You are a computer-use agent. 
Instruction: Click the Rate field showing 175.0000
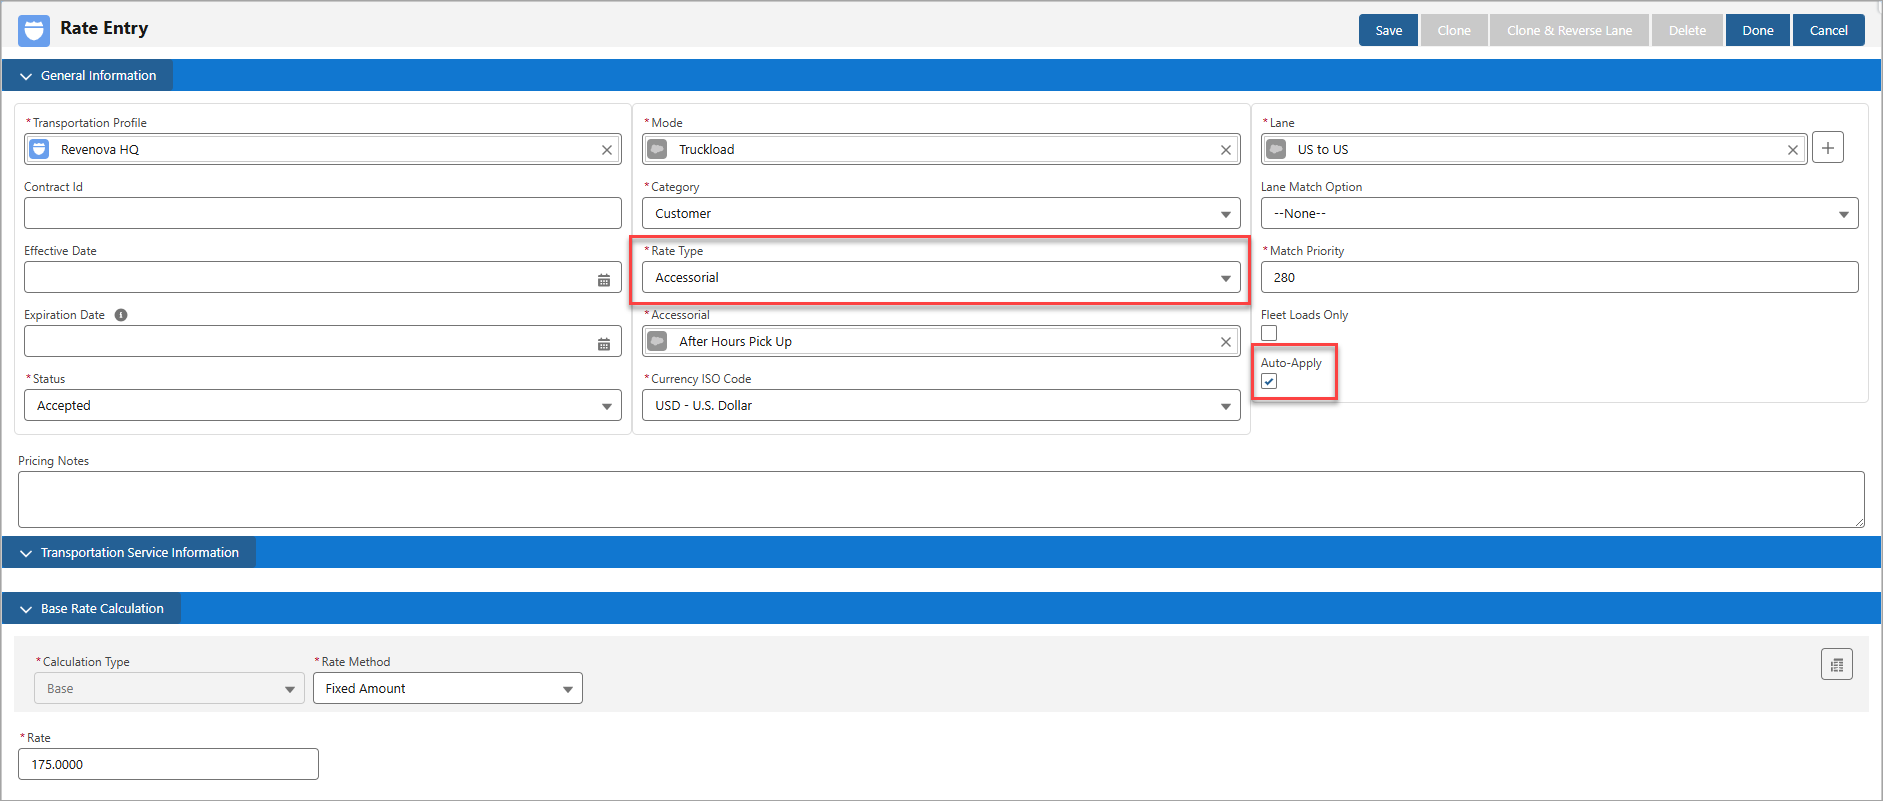pyautogui.click(x=168, y=764)
